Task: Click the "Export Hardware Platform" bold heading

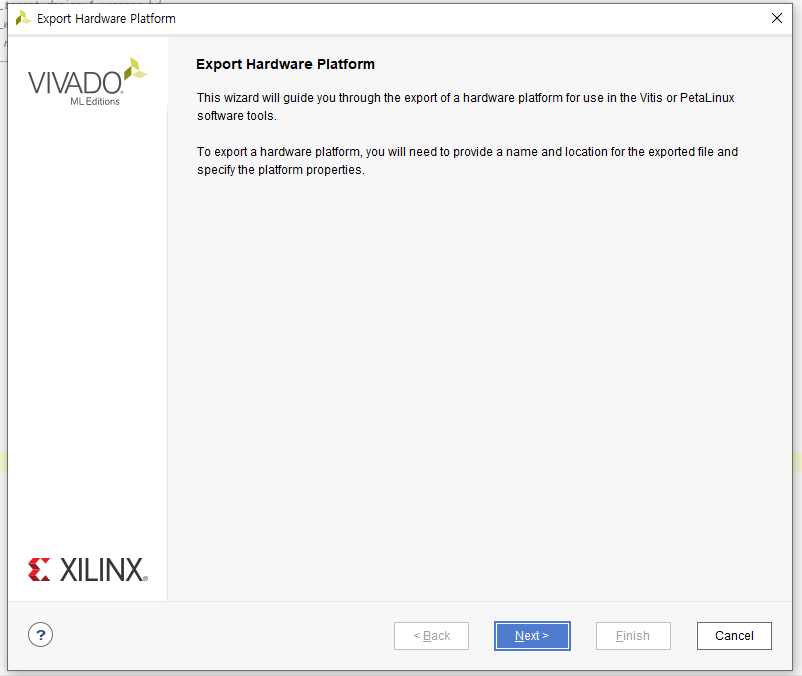Action: (285, 64)
